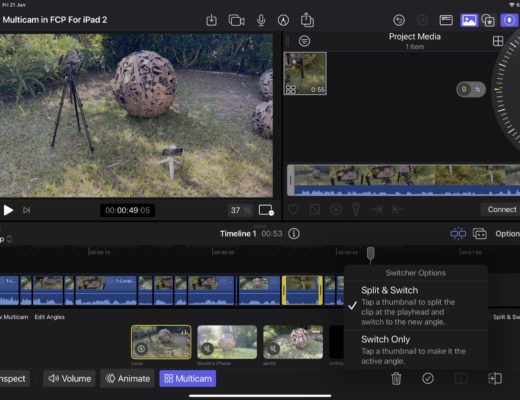Toggle timeline snapping icon
520x400 pixels.
[458, 234]
